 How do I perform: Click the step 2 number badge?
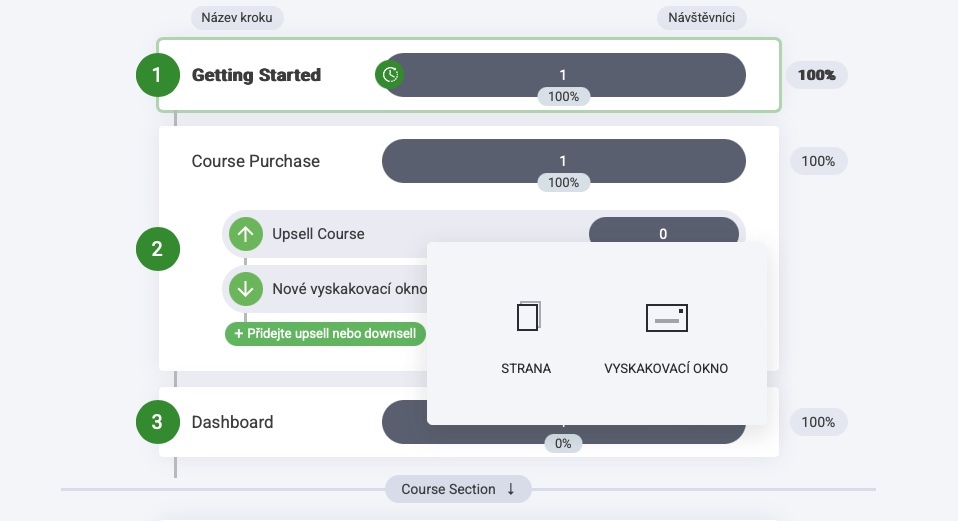click(x=157, y=249)
